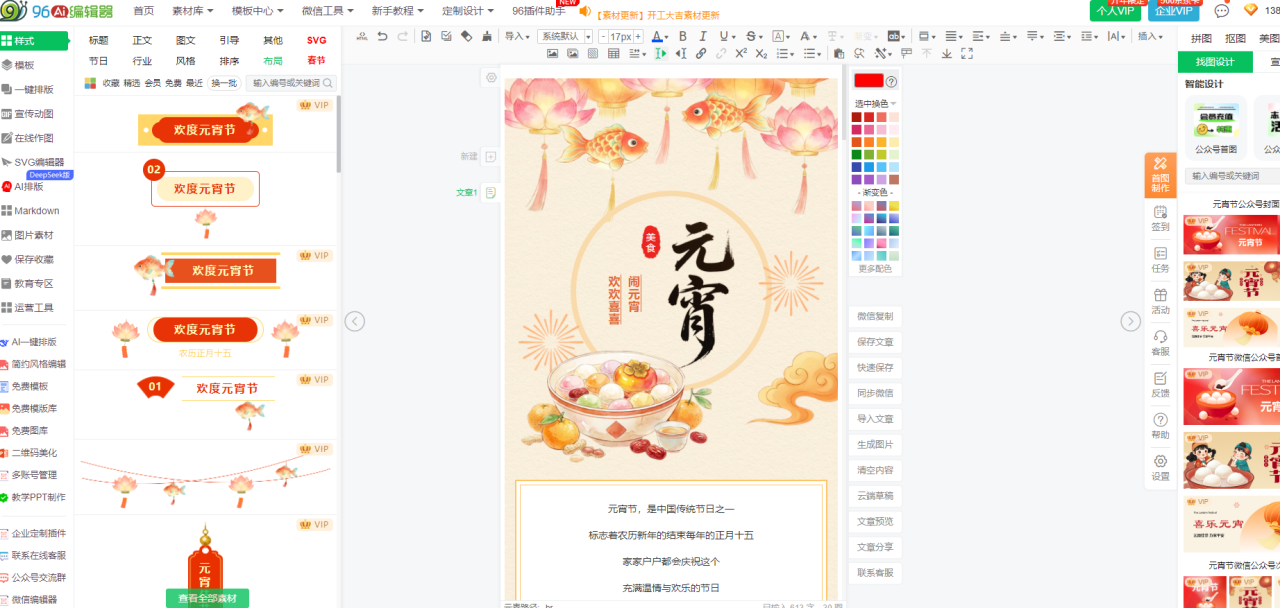Click the 微信复制 button
Screen dimensions: 1280x608
tap(875, 316)
